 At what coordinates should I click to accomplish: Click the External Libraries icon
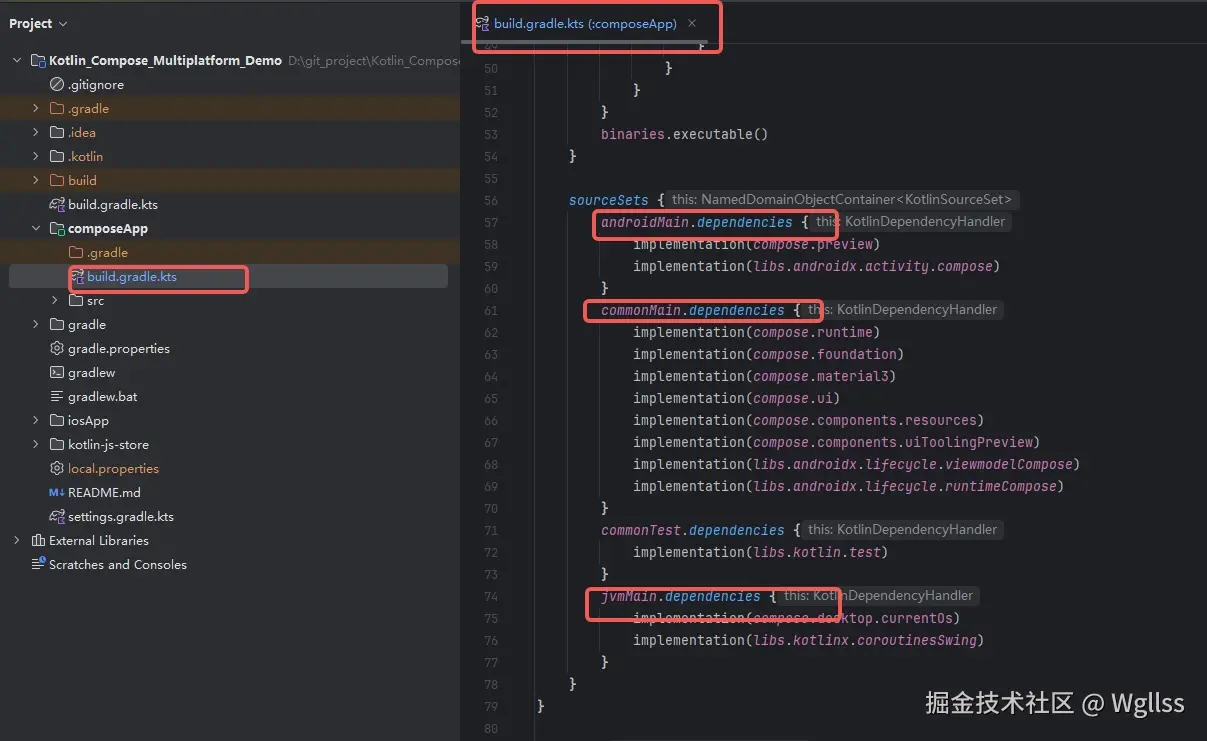pyautogui.click(x=38, y=540)
